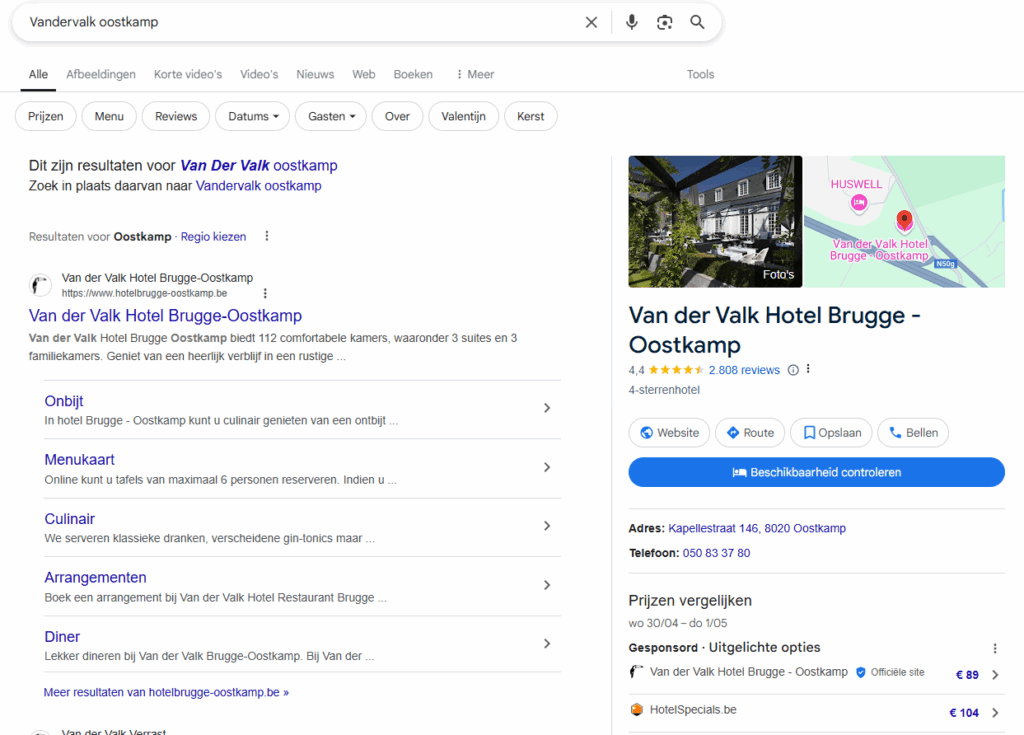Click the star rating next to 4,4
This screenshot has width=1024, height=735.
tap(676, 370)
